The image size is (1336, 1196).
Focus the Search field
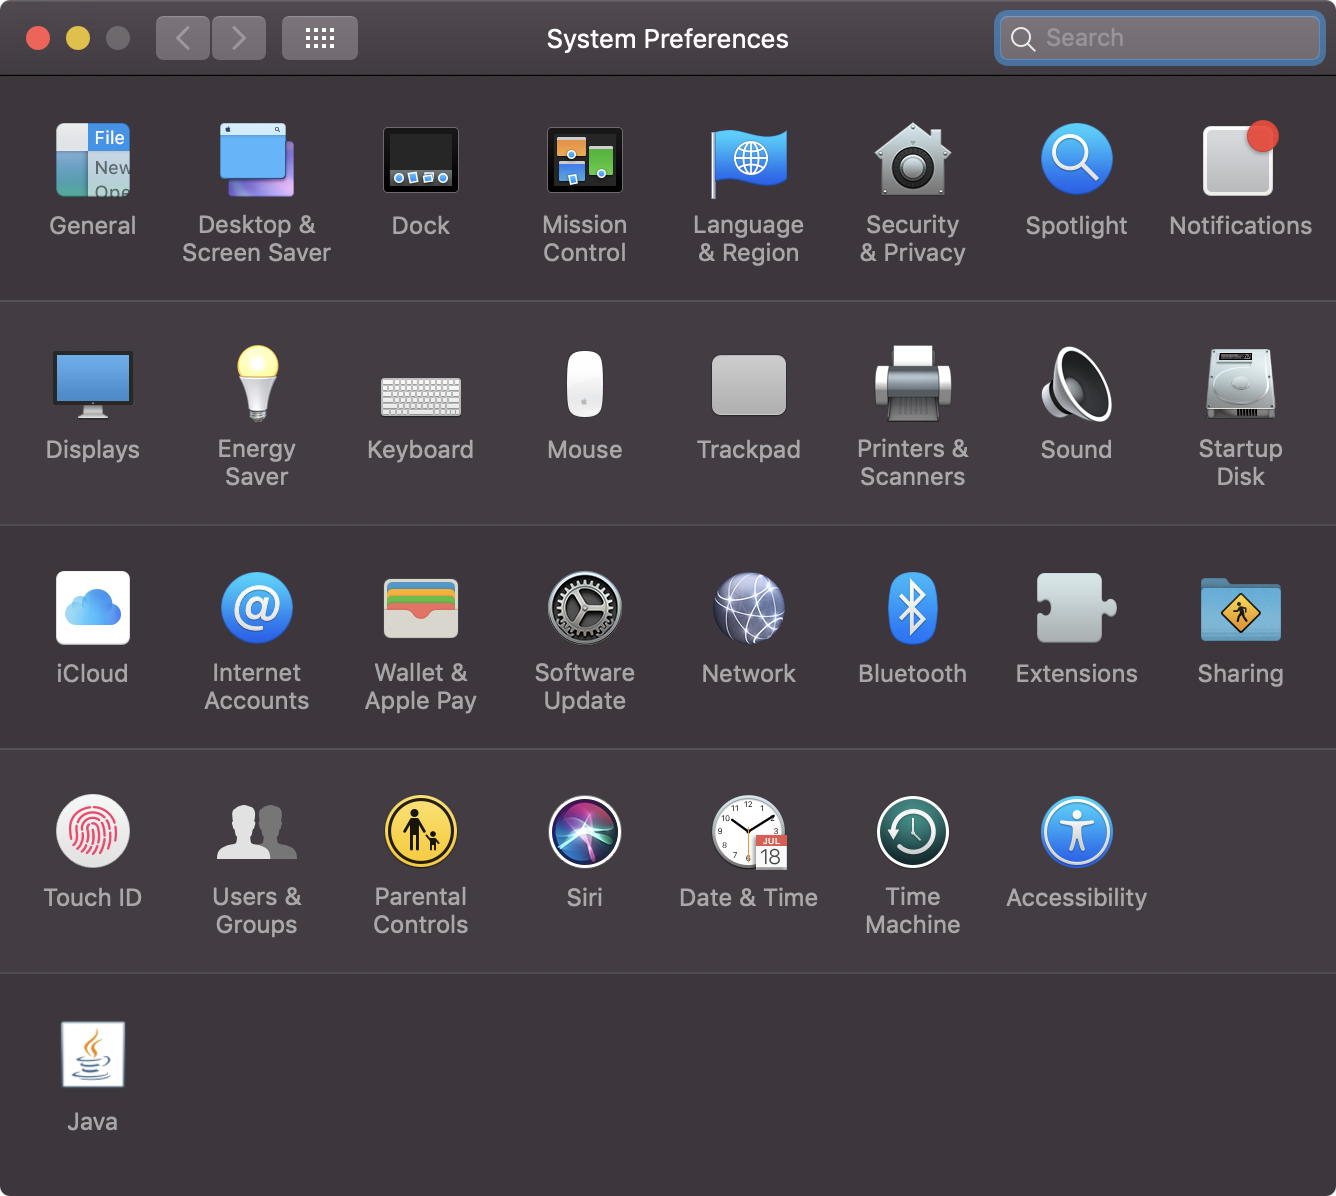[x=1160, y=38]
